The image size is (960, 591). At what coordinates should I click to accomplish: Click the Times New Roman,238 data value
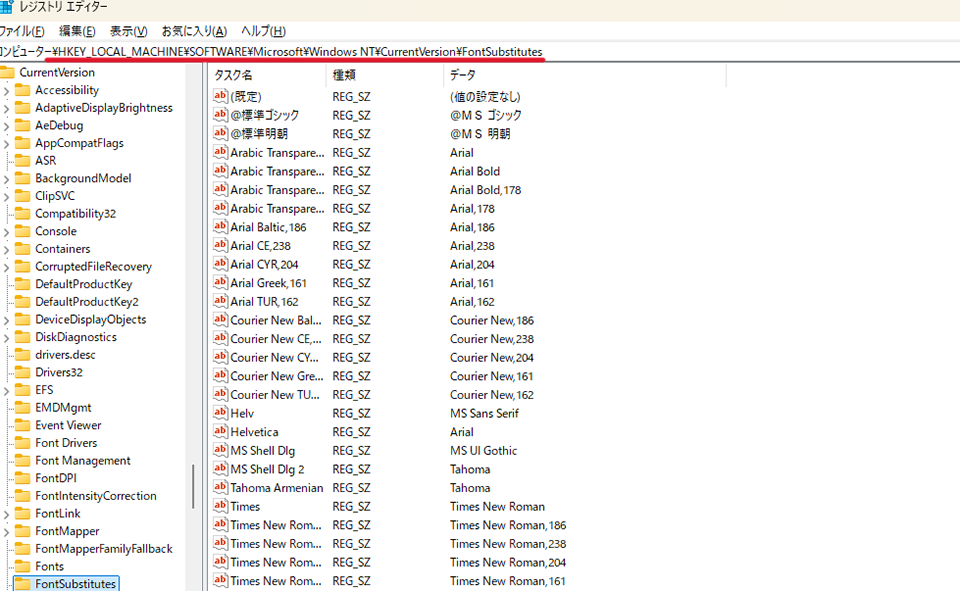508,544
